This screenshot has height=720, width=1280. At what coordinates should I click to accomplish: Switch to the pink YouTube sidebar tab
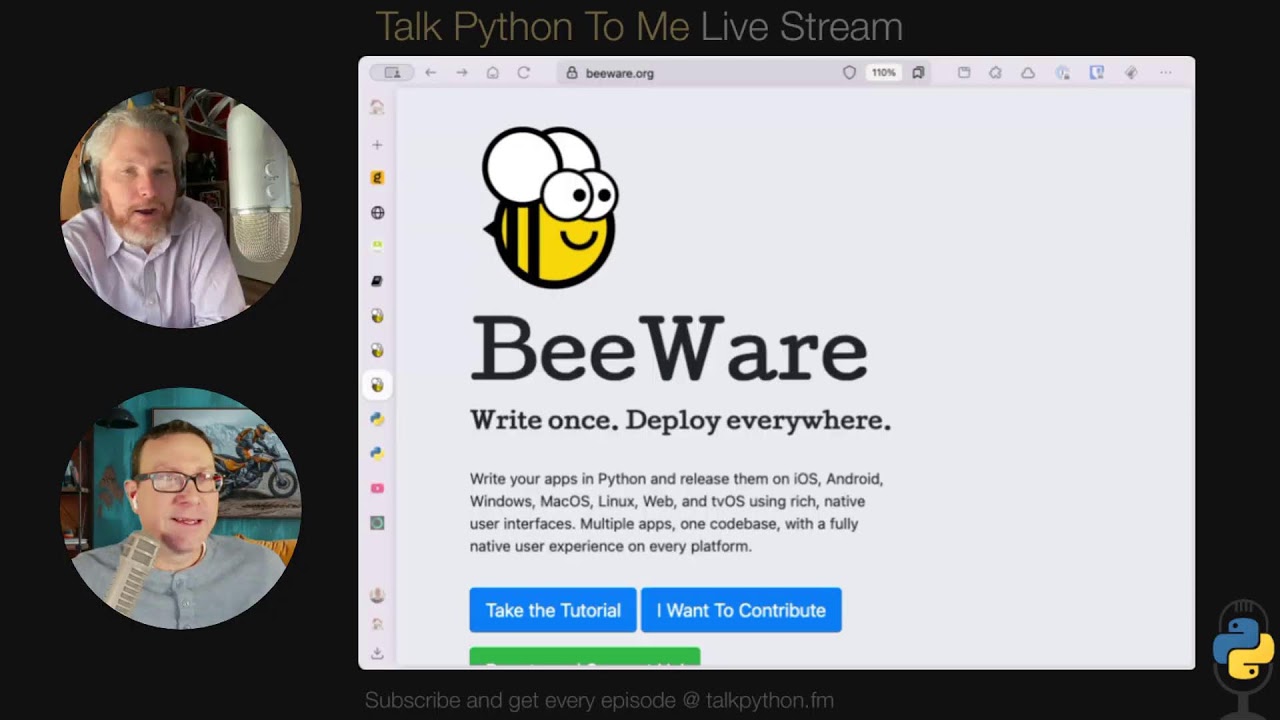(377, 488)
